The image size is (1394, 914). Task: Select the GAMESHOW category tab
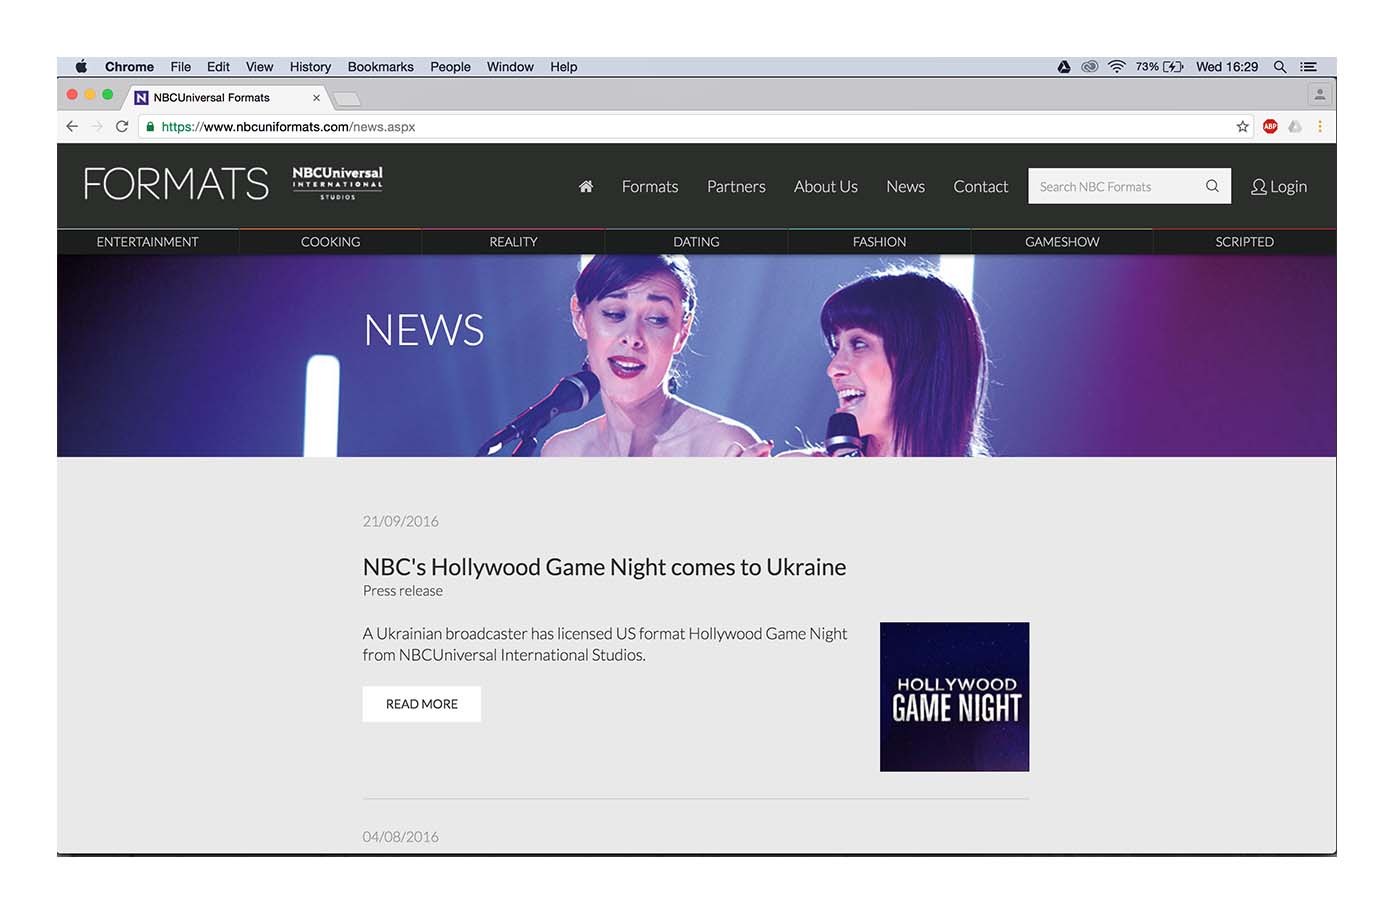1062,242
